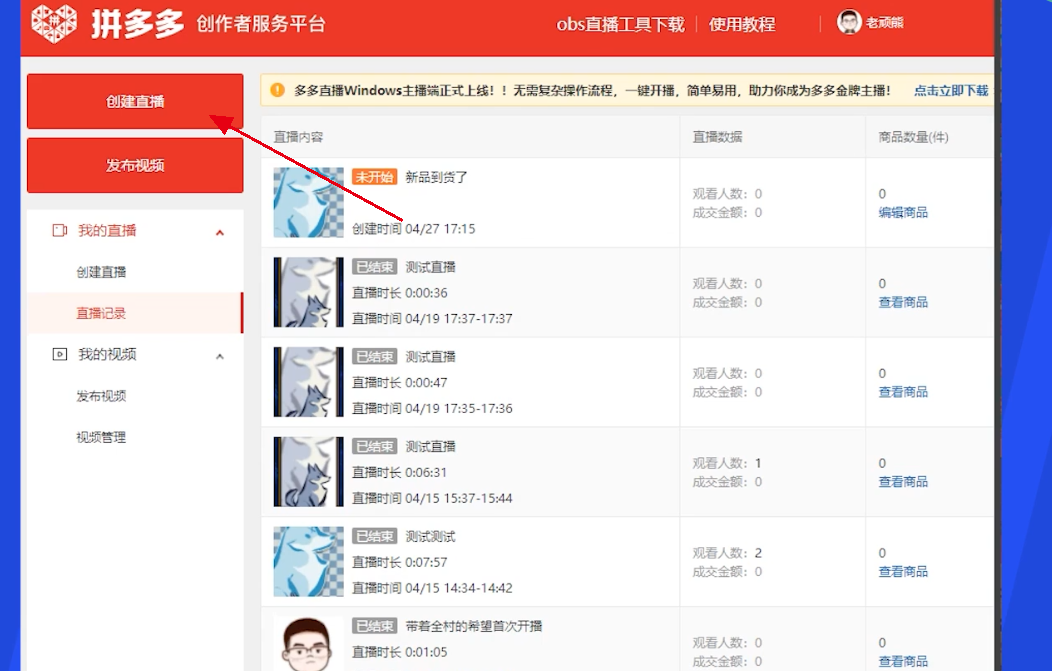Open 发布视频 under 我的视频
The width and height of the screenshot is (1052, 671).
click(x=101, y=396)
